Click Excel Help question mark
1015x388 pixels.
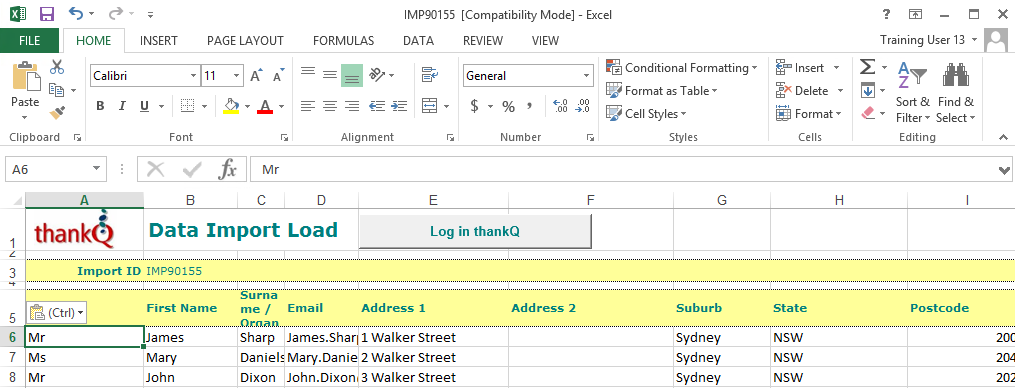886,14
